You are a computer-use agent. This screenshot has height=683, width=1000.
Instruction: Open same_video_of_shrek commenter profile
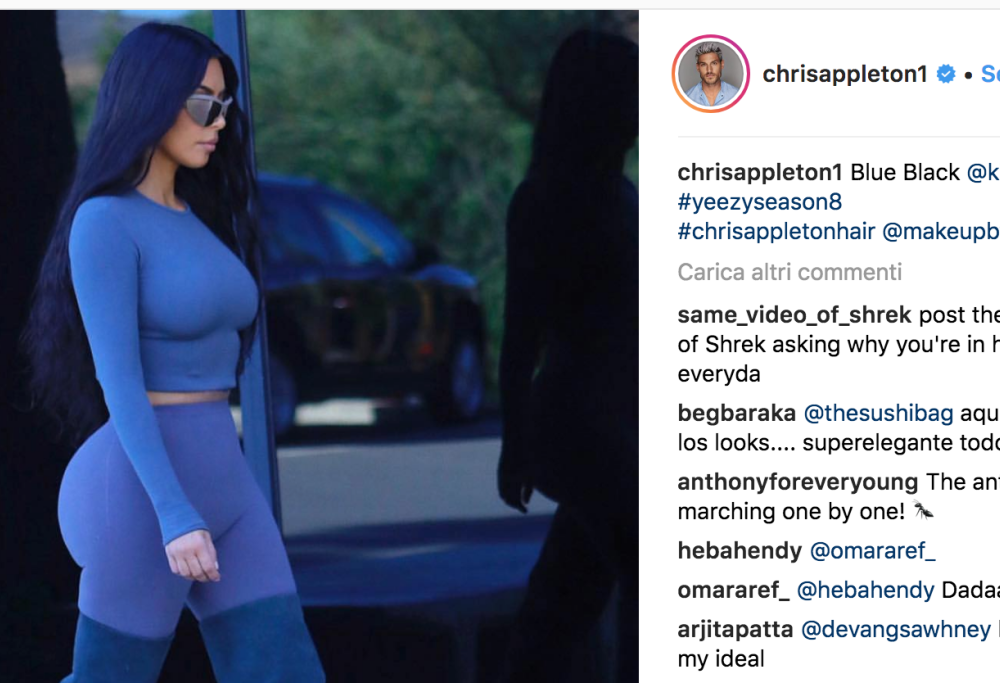(x=795, y=315)
